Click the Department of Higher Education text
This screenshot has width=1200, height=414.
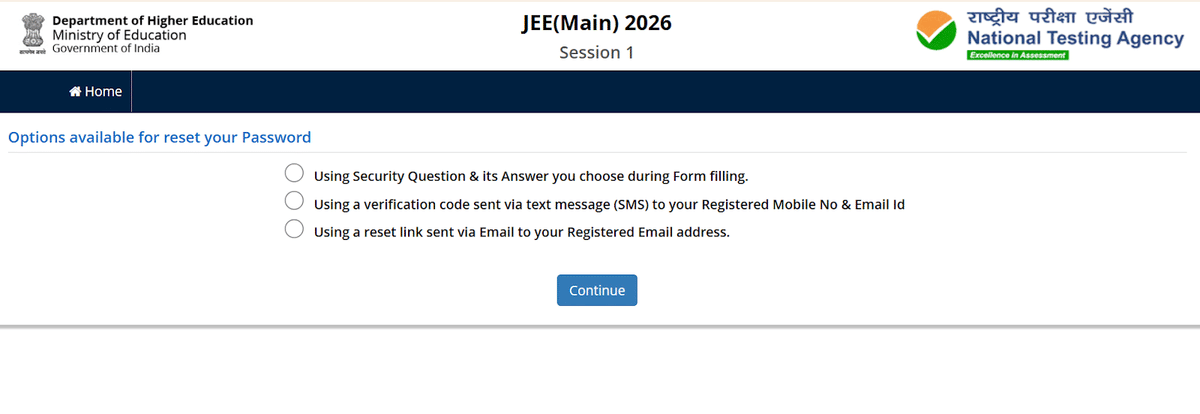pyautogui.click(x=152, y=20)
